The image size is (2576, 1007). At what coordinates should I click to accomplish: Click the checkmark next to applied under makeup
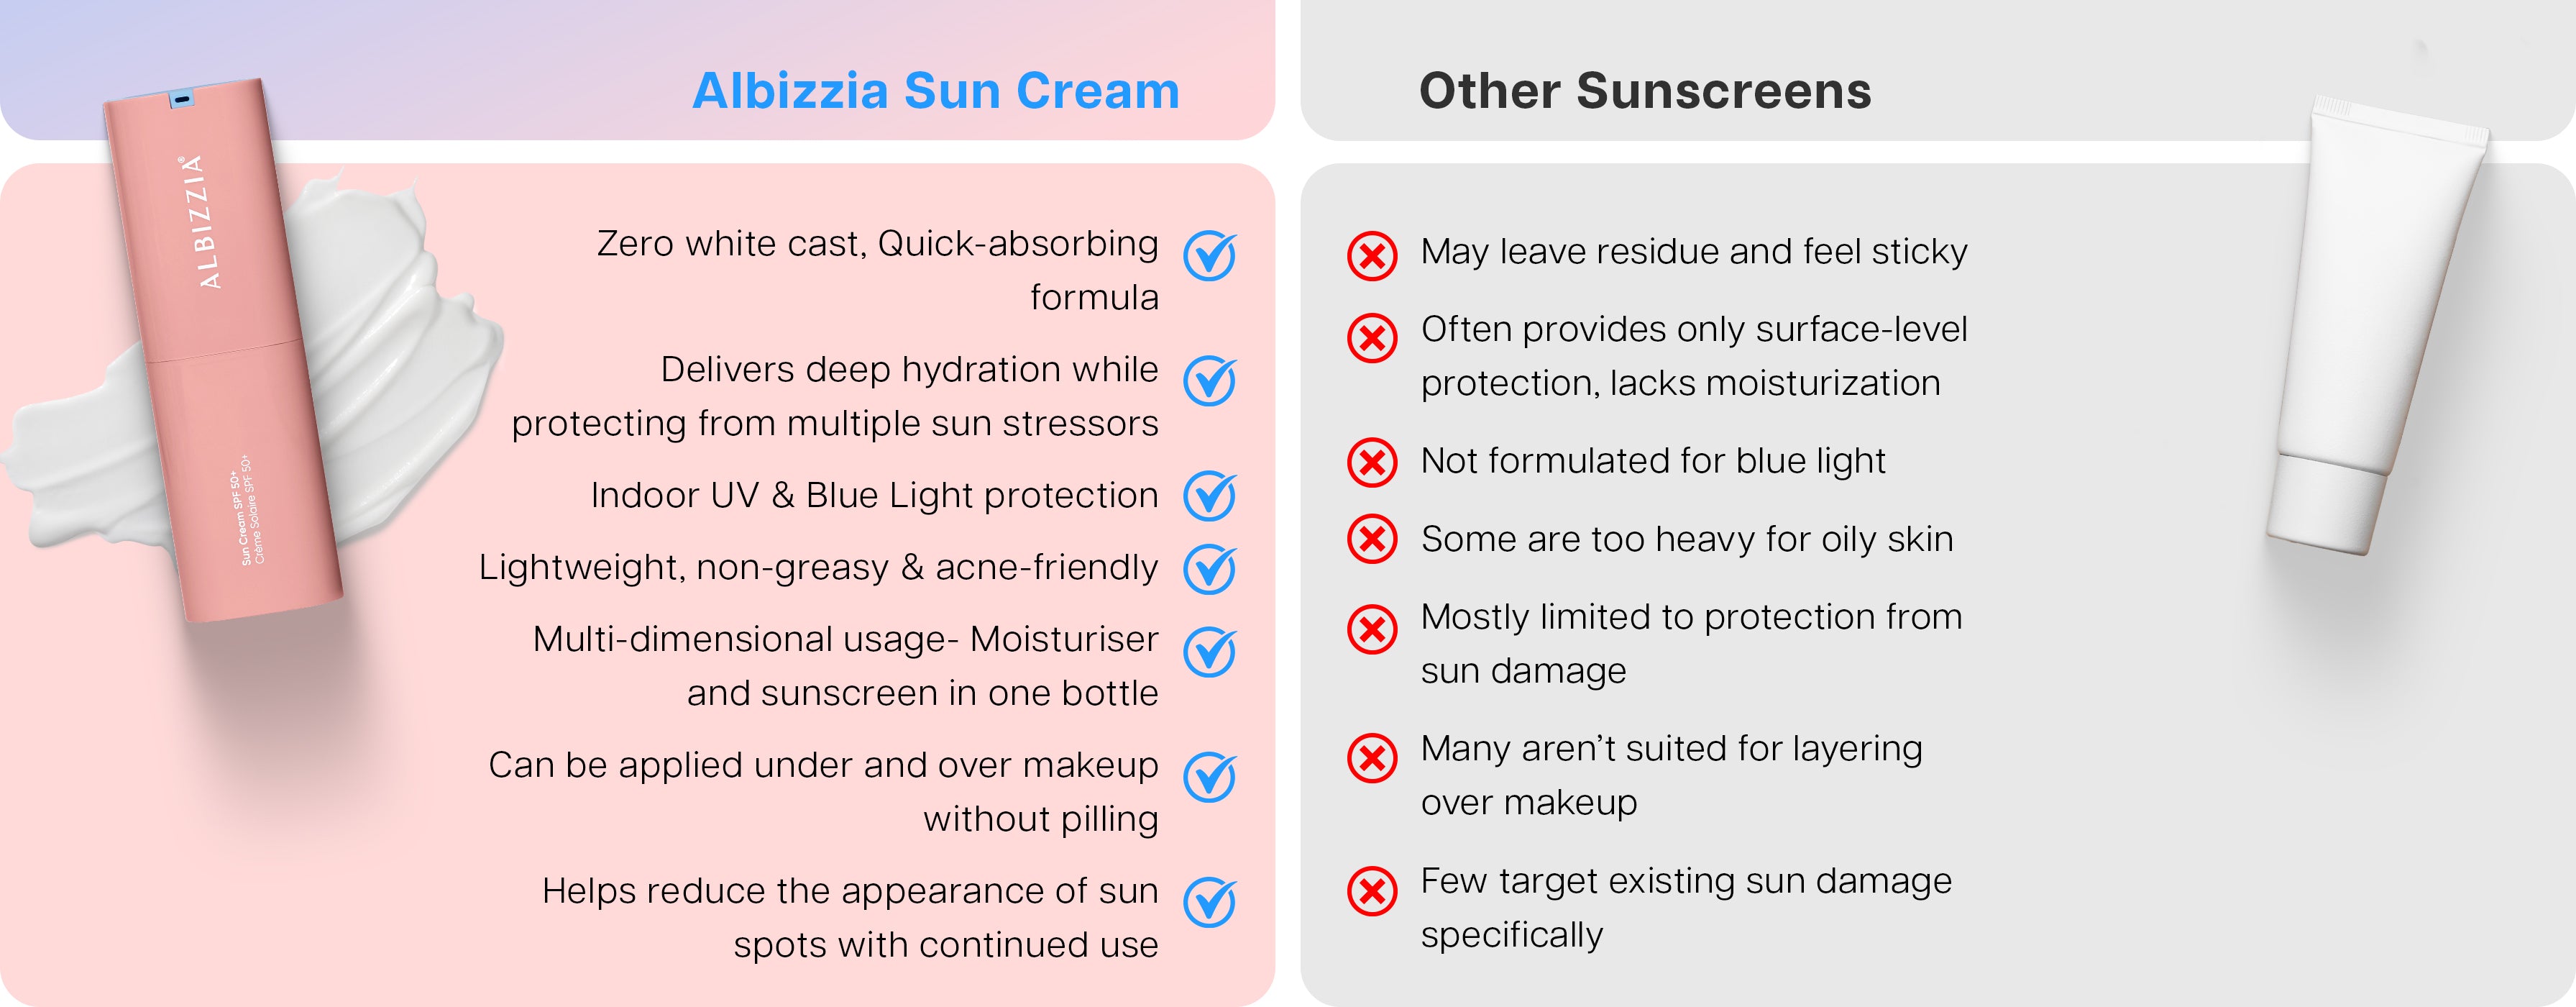click(1209, 778)
